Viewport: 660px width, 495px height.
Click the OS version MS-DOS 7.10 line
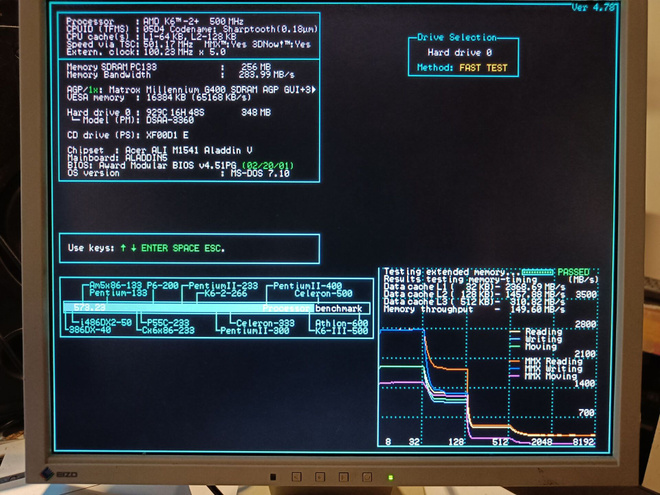point(178,173)
